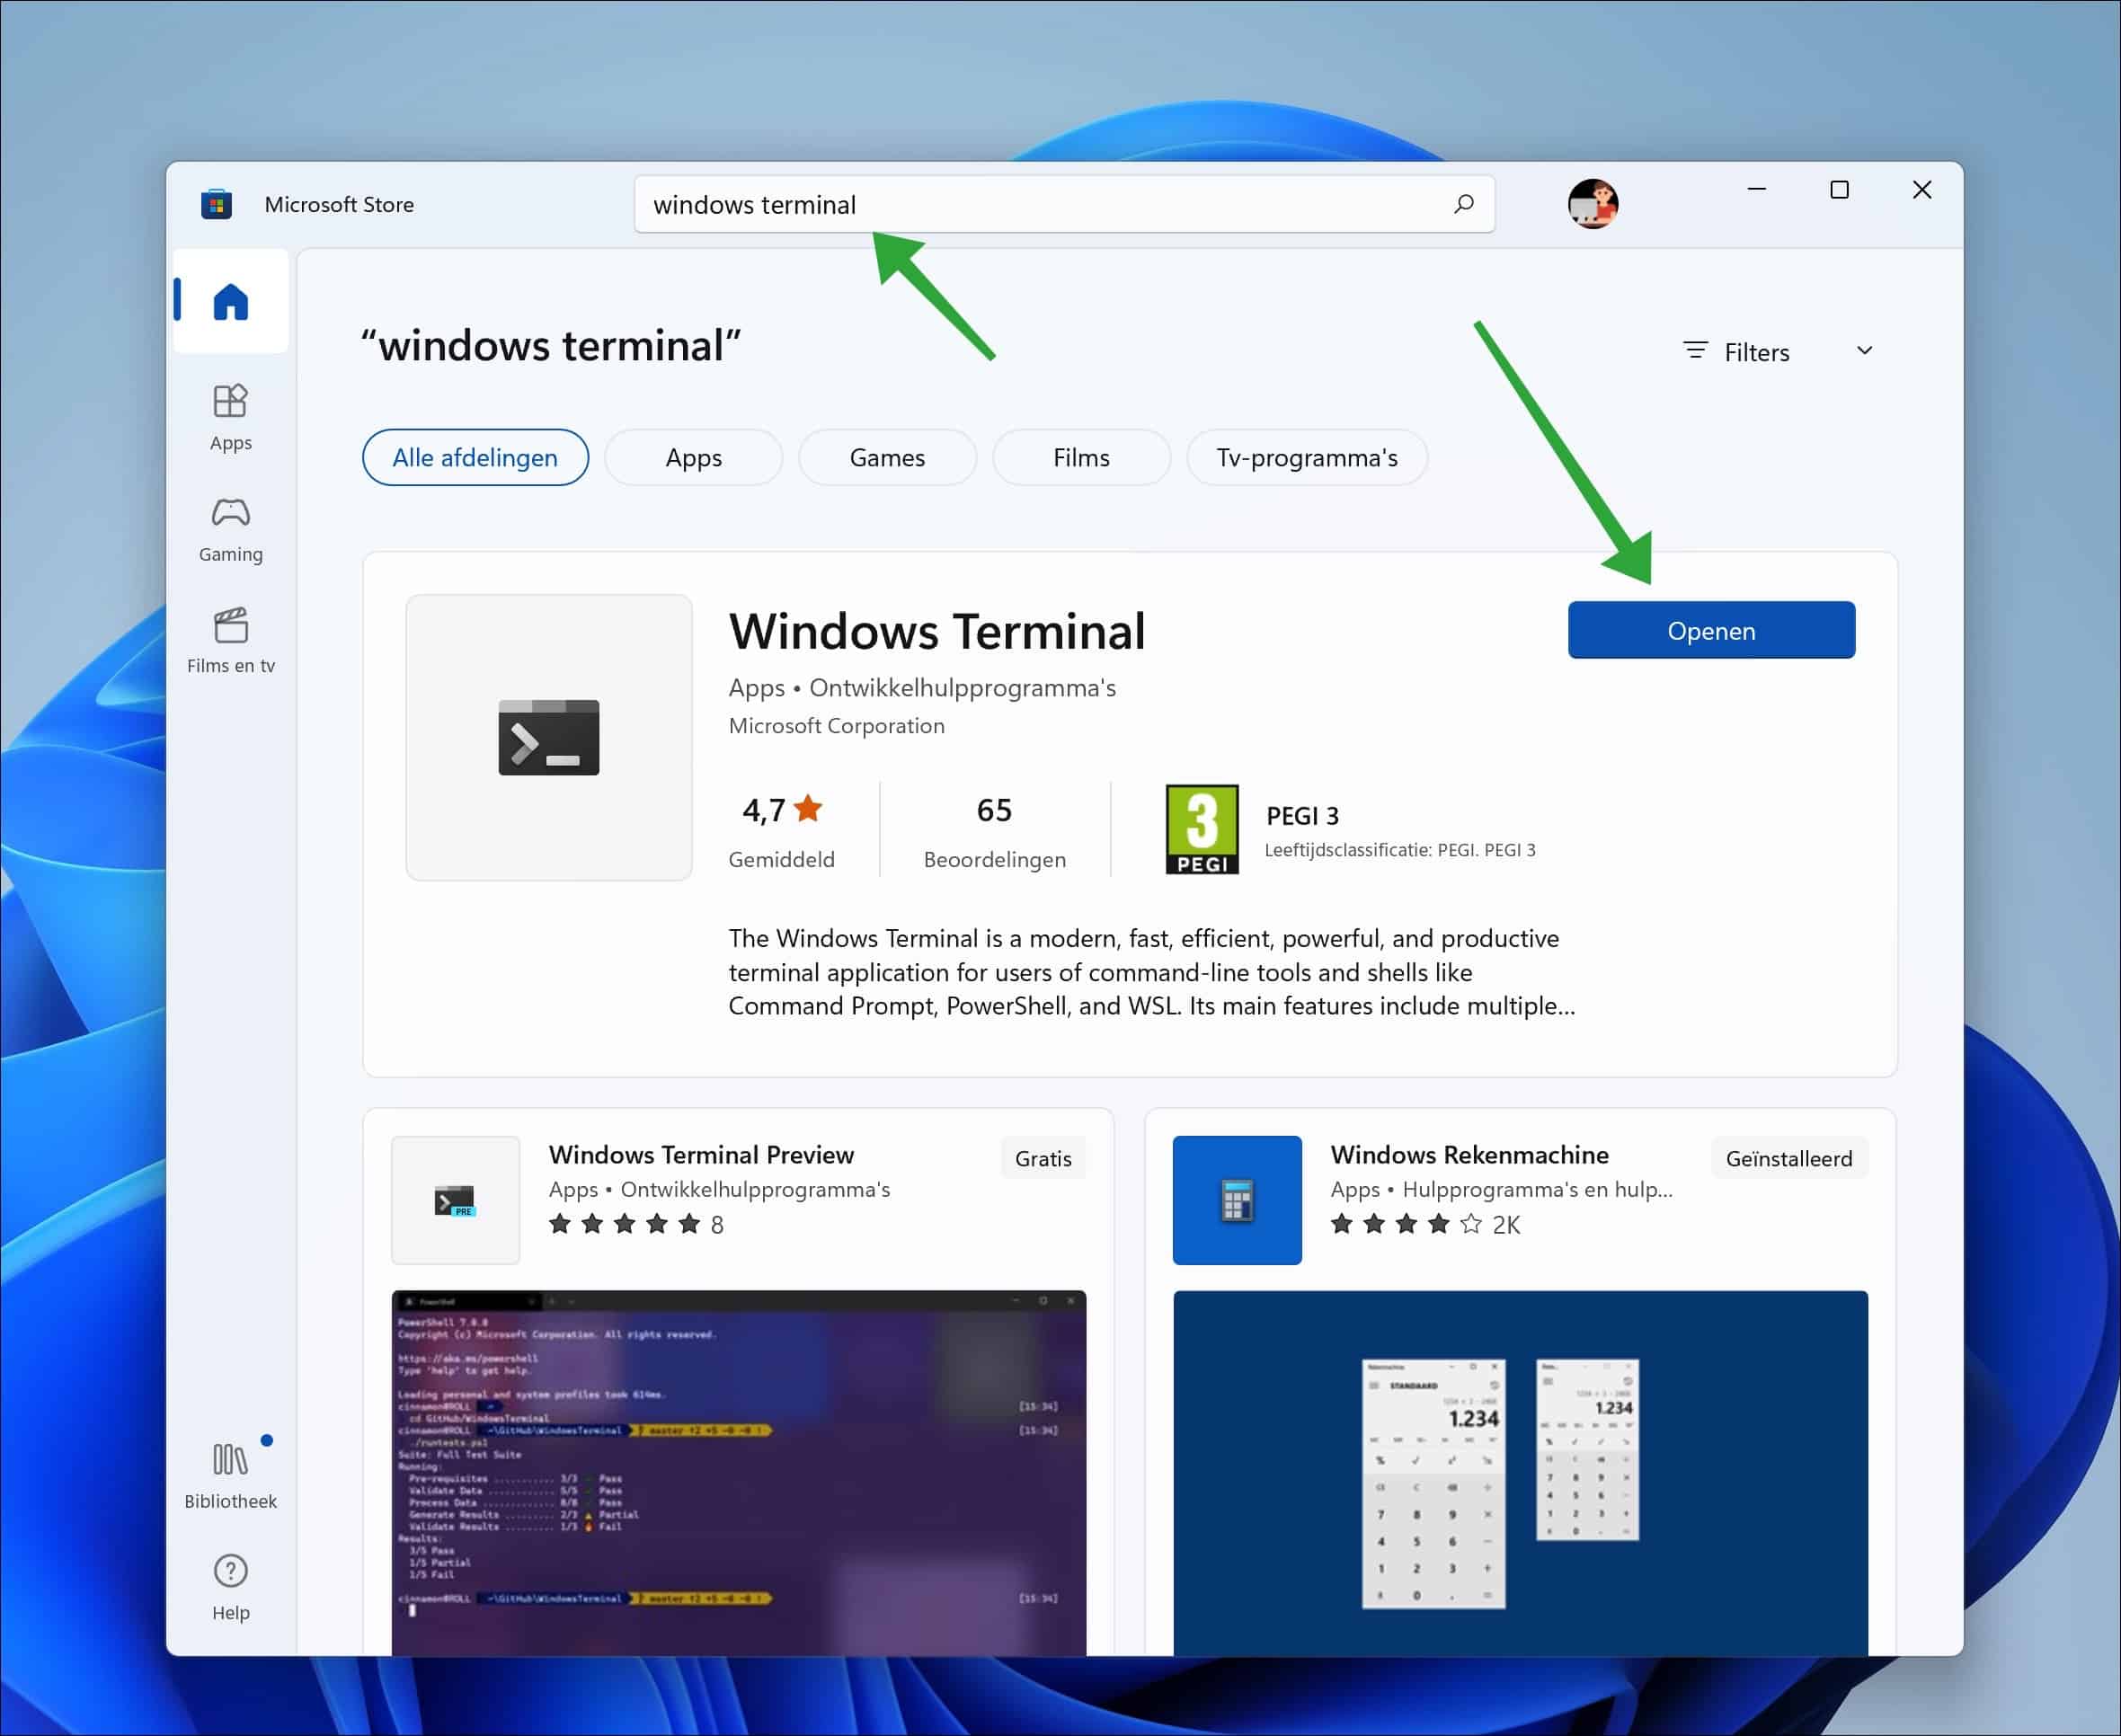Open Windows Terminal via the Openen button

[x=1711, y=630]
